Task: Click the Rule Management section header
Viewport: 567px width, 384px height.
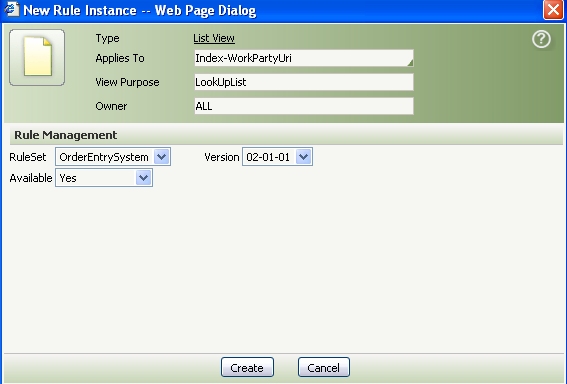Action: point(286,135)
